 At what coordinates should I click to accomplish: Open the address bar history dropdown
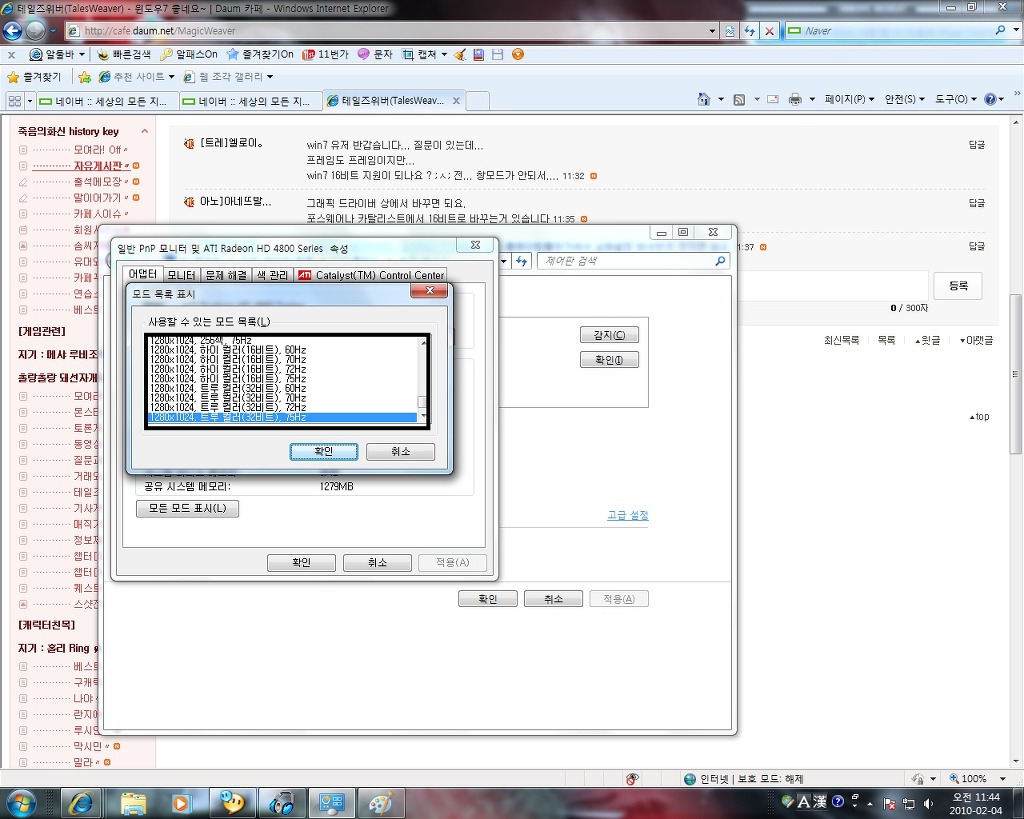(x=712, y=31)
